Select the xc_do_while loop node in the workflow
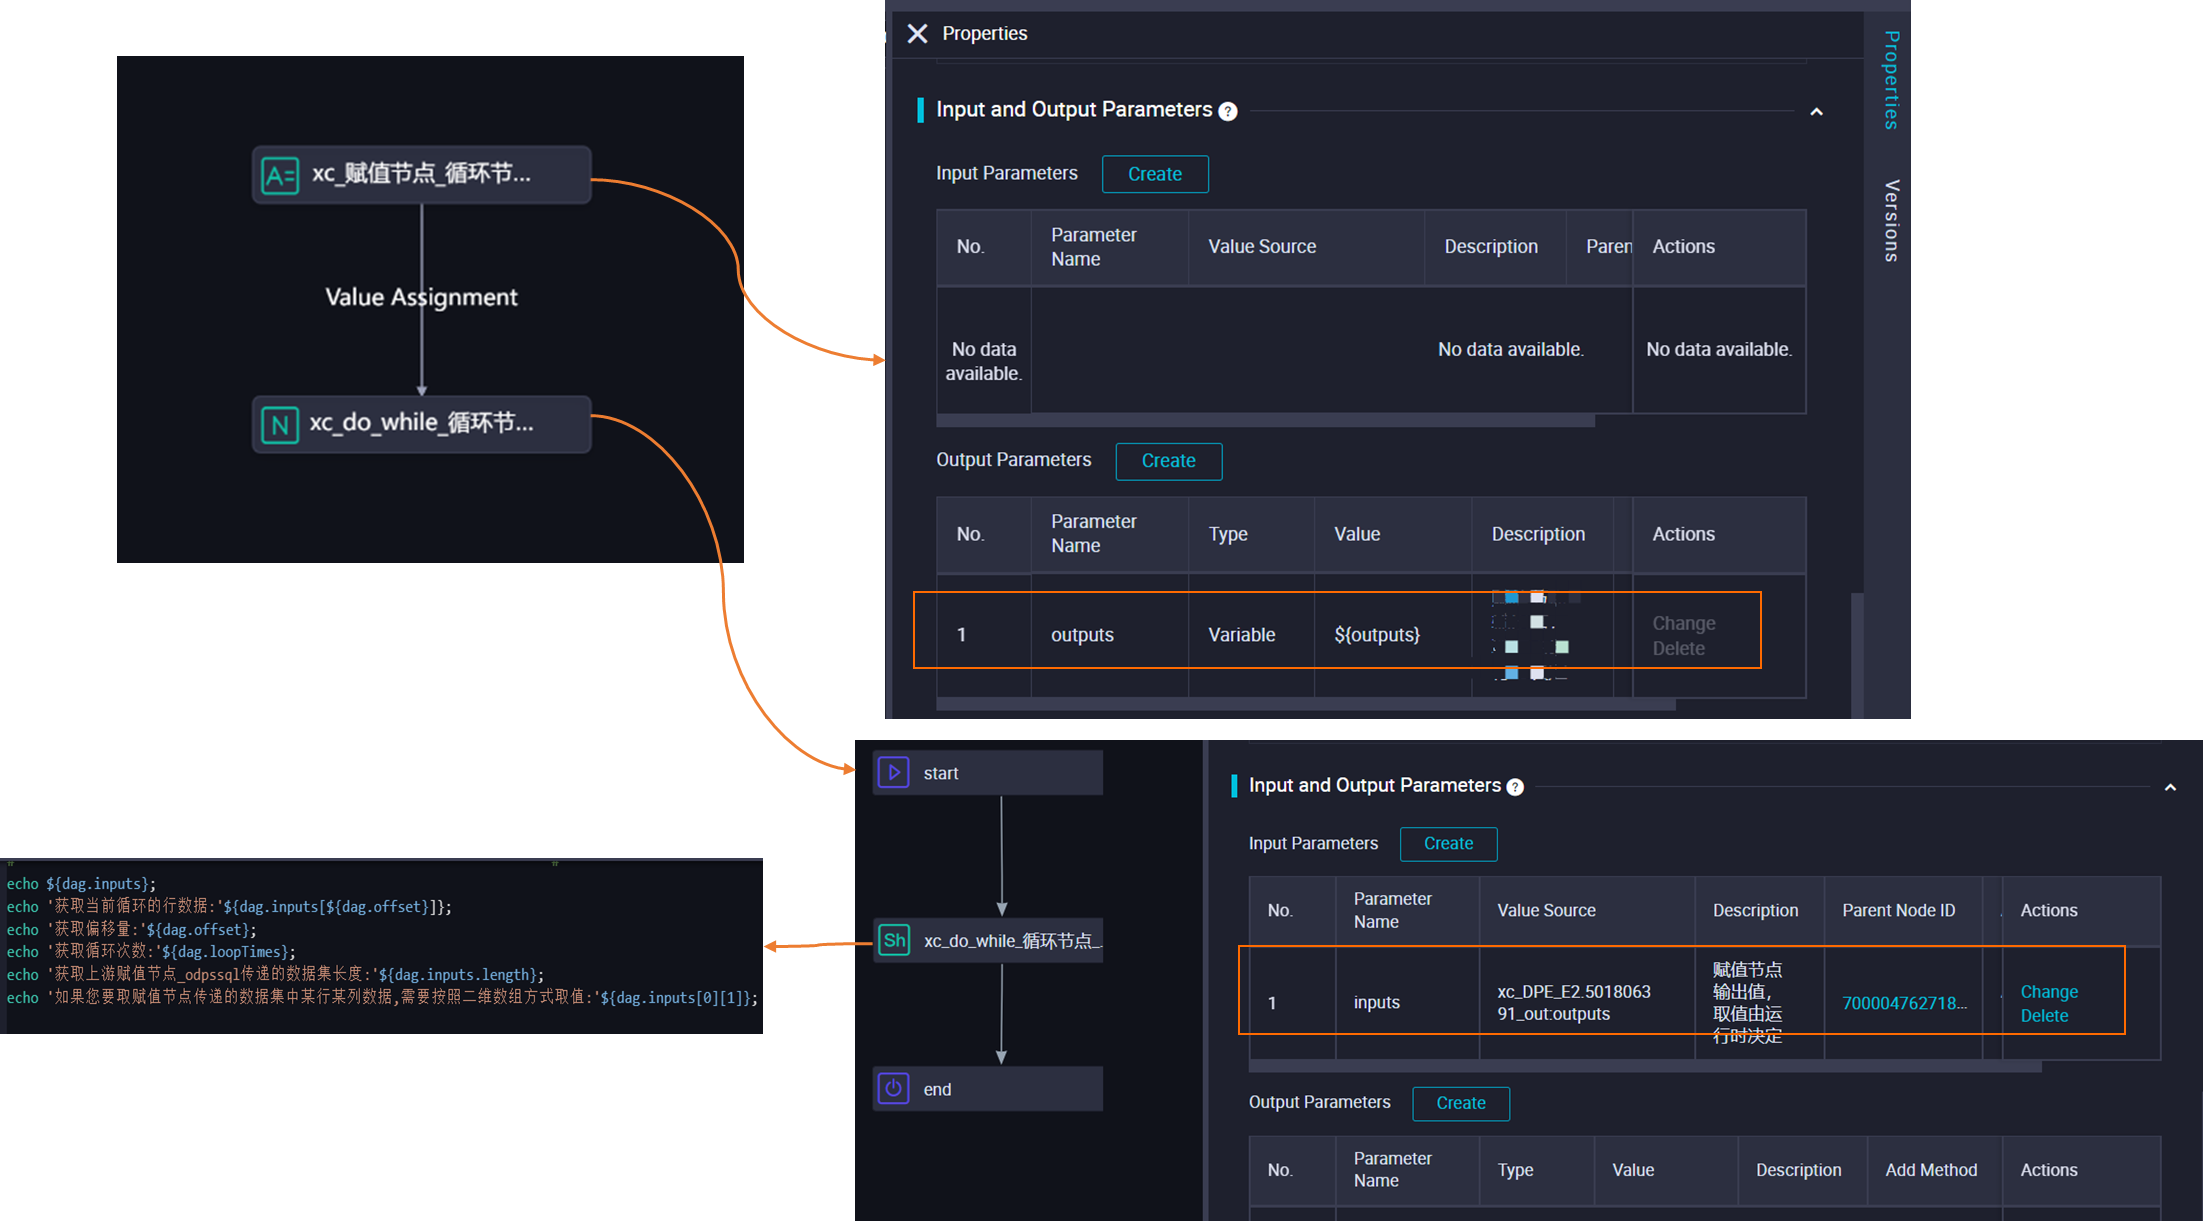2203x1221 pixels. (422, 425)
